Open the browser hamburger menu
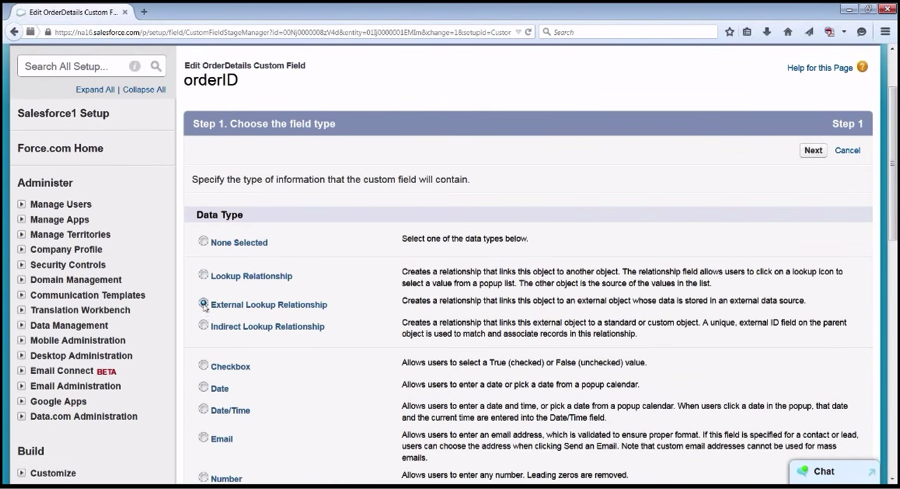This screenshot has height=489, width=900. pyautogui.click(x=885, y=32)
